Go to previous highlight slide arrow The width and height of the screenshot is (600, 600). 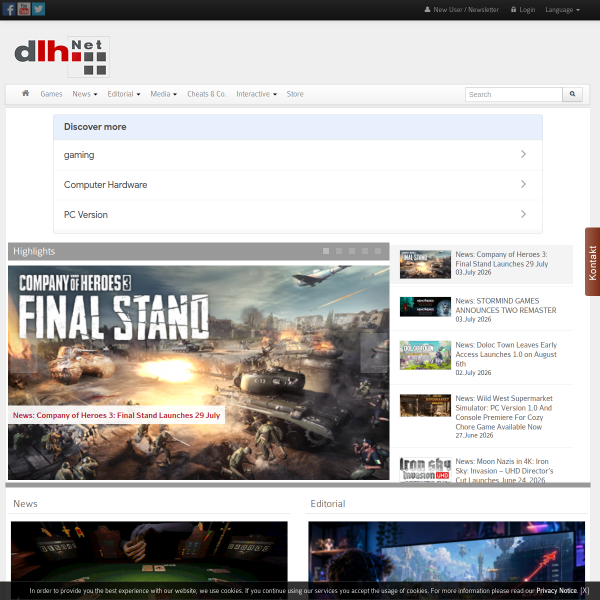[23, 353]
